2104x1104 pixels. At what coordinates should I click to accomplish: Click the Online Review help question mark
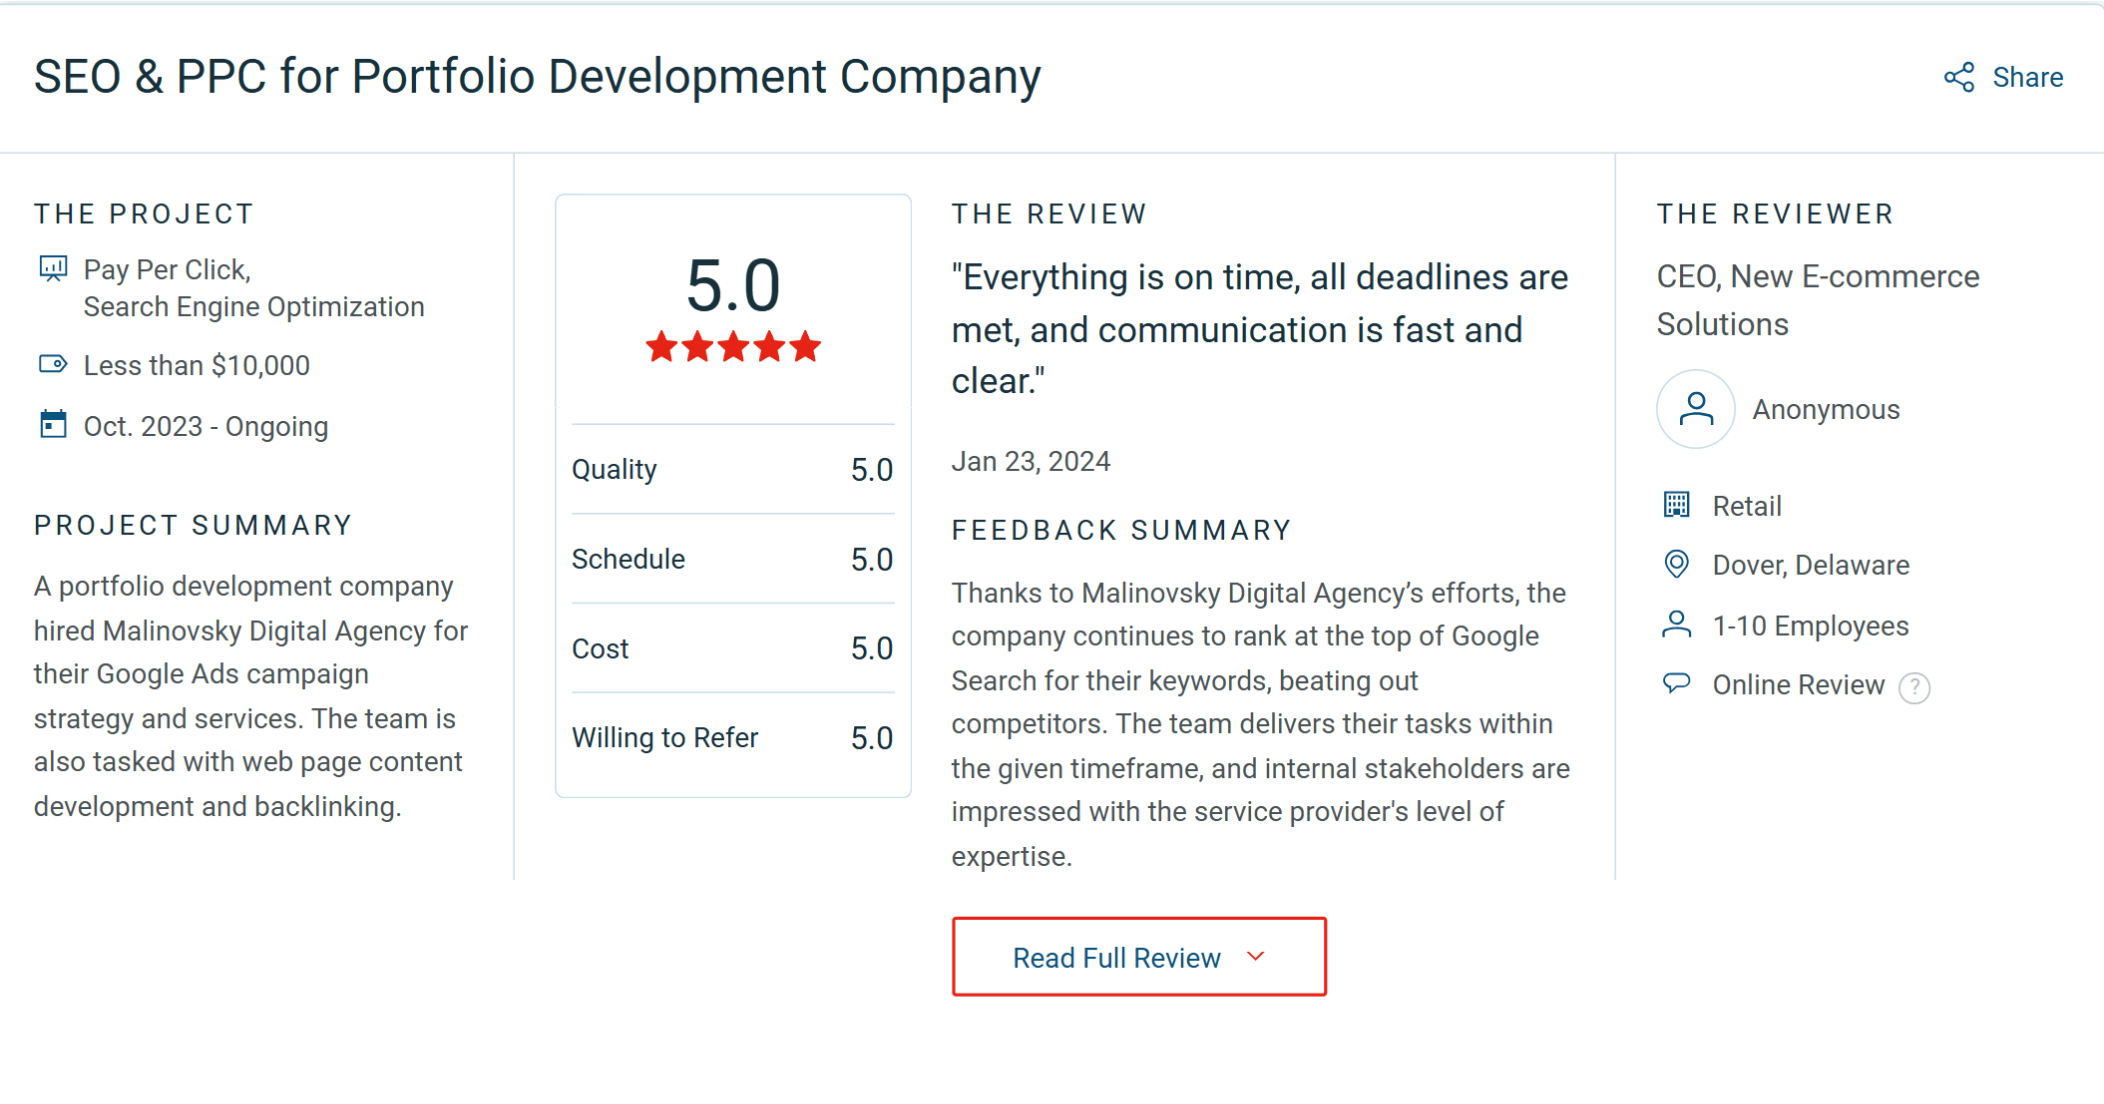click(x=1914, y=687)
